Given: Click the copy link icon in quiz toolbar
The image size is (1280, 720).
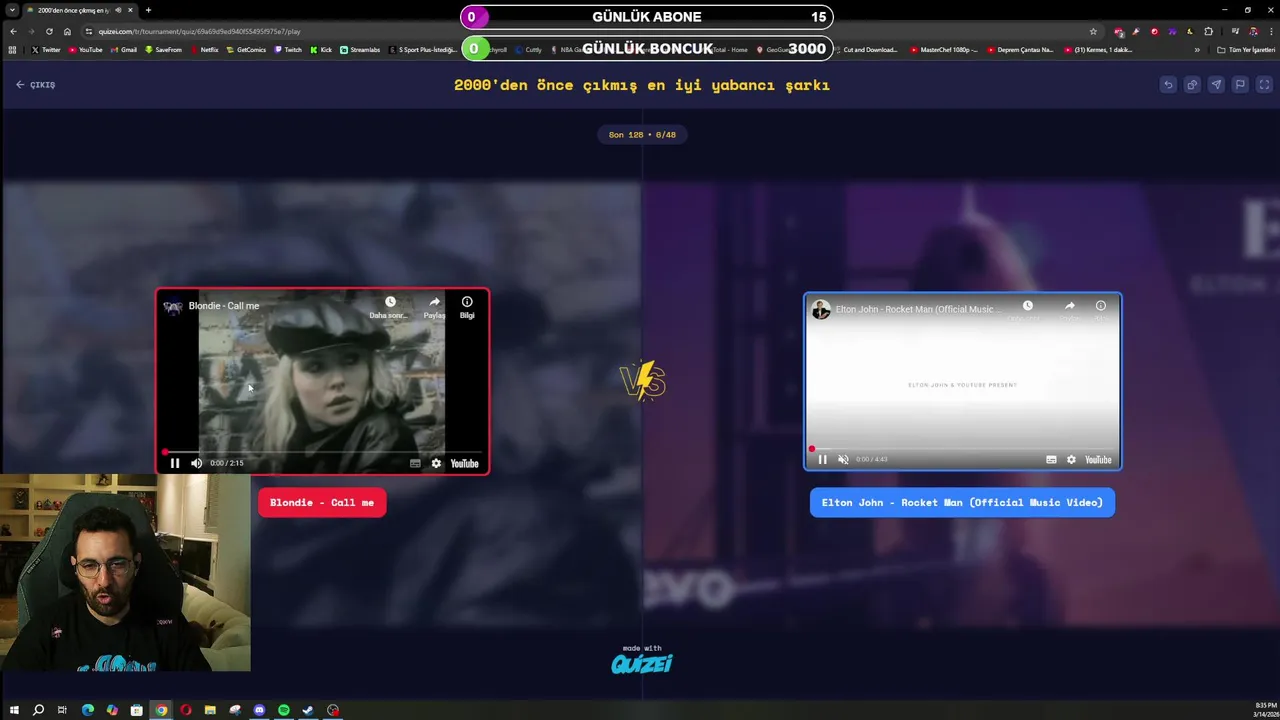Looking at the screenshot, I should click(x=1192, y=85).
